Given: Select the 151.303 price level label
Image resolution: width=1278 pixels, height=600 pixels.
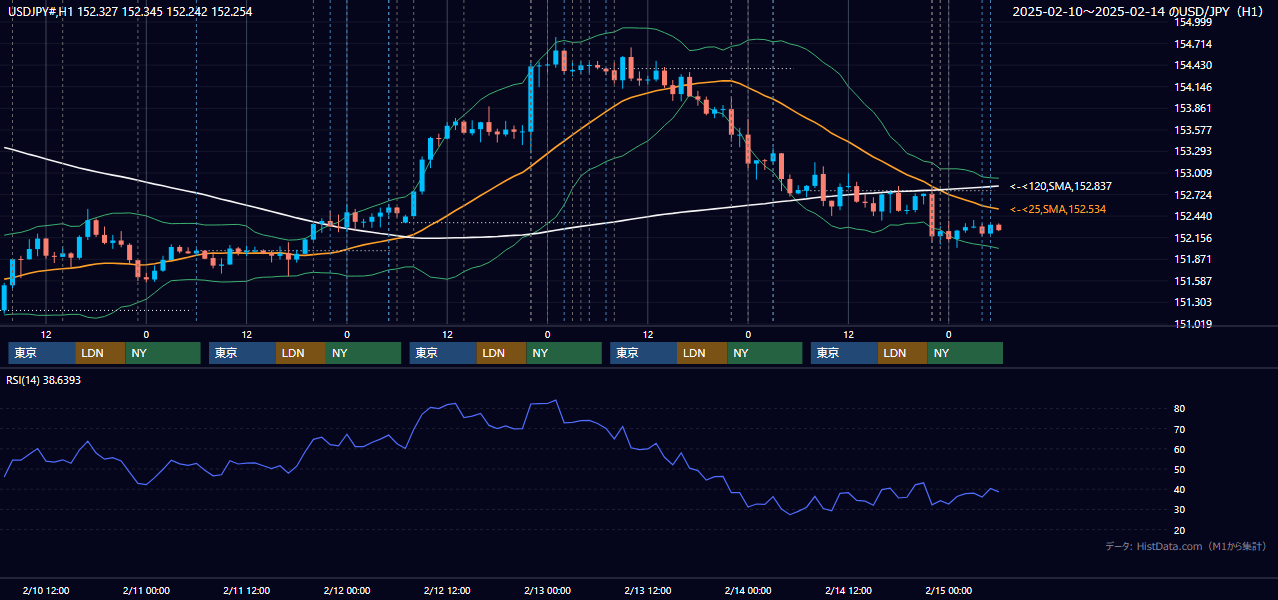Looking at the screenshot, I should tap(1193, 302).
